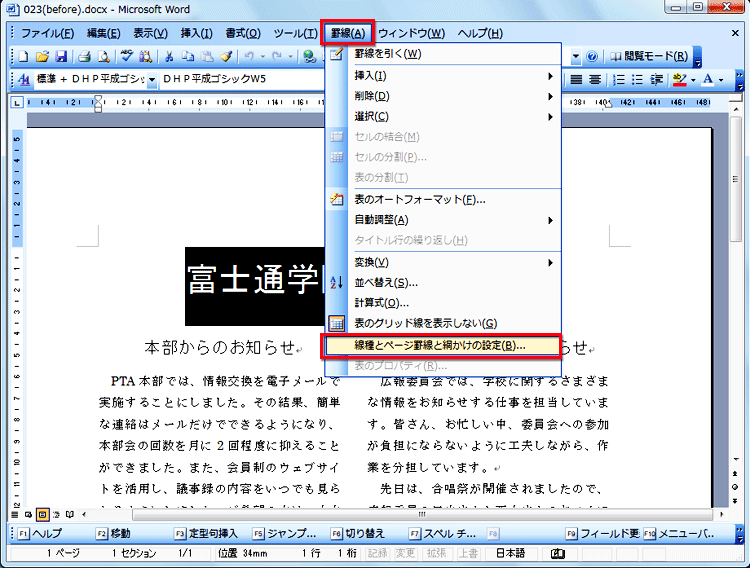Apply Distribute text alignment icon
This screenshot has height=568, width=750.
[595, 79]
